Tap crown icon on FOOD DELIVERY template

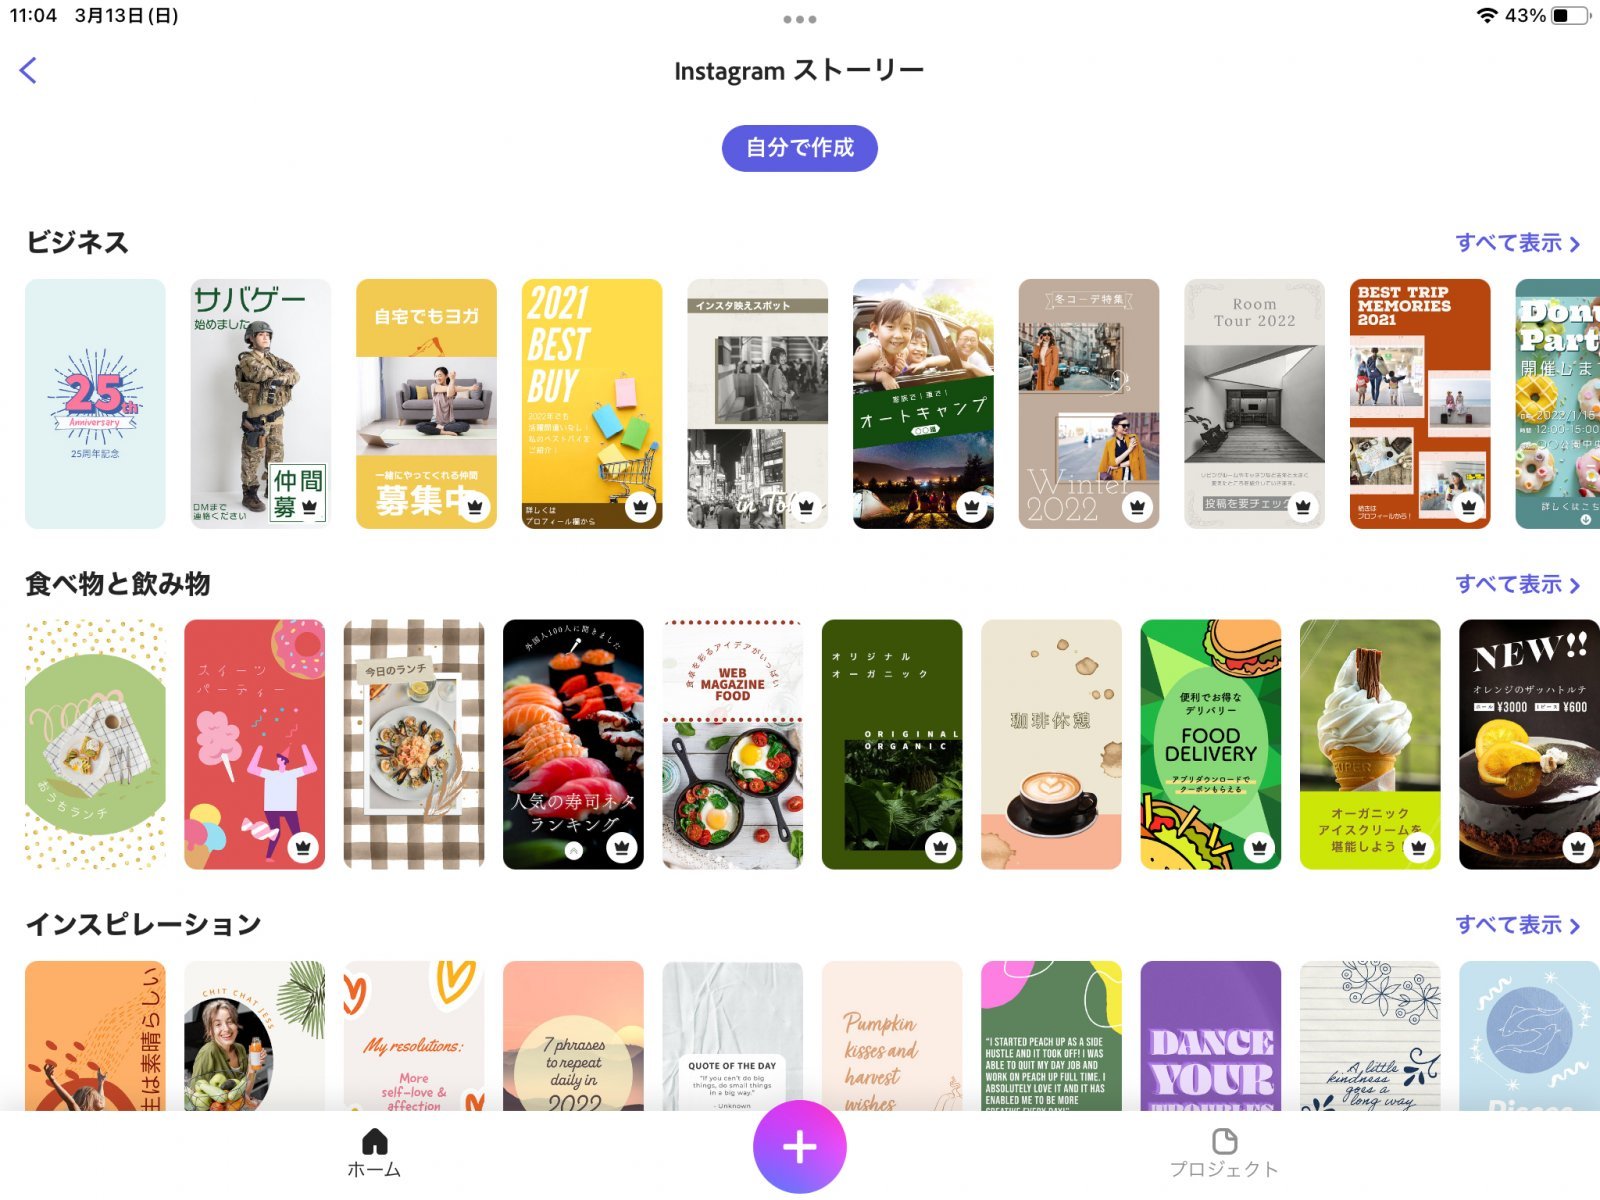click(x=1259, y=847)
